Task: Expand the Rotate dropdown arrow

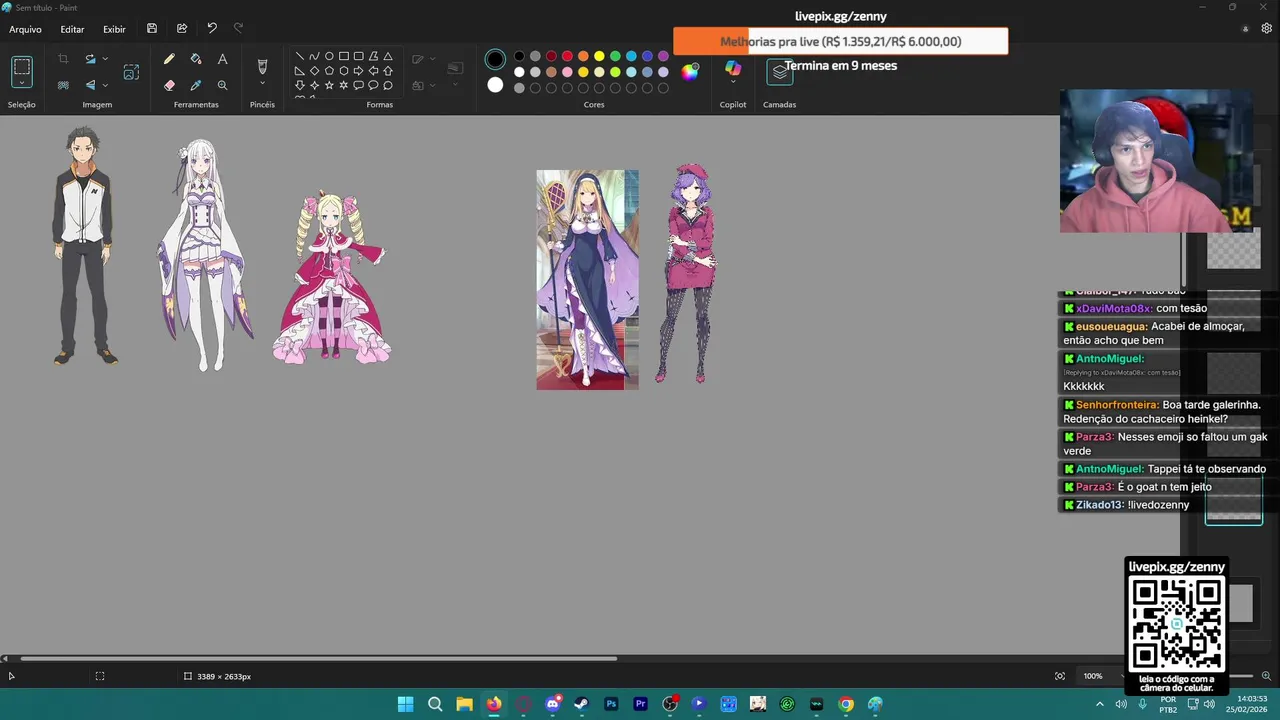Action: point(105,59)
